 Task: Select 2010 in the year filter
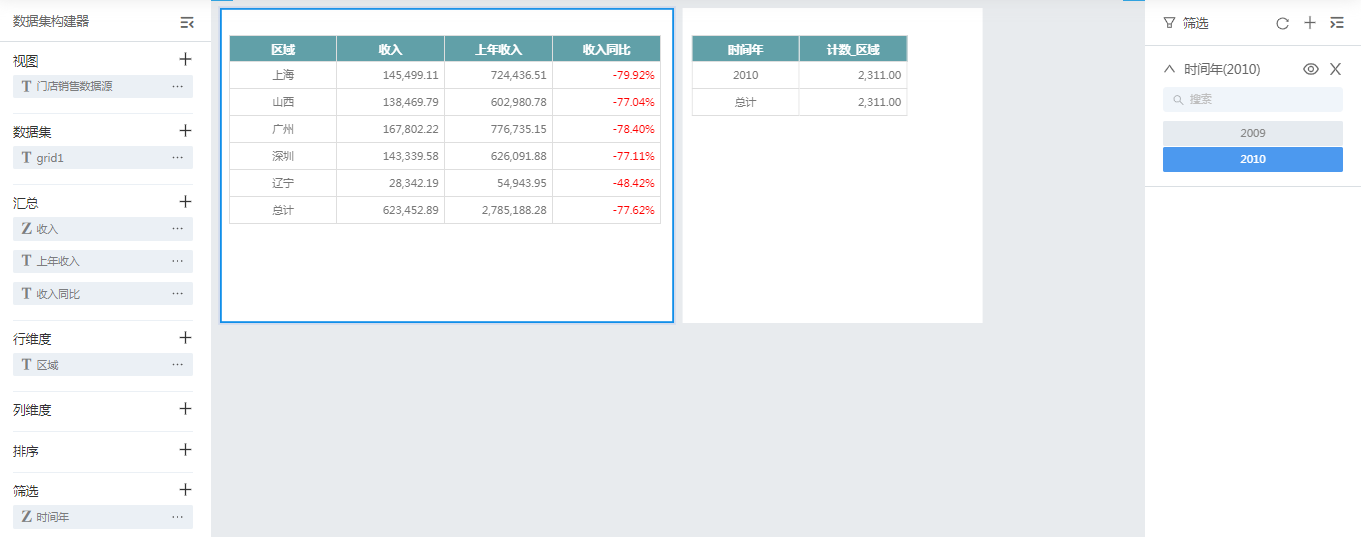(x=1253, y=159)
